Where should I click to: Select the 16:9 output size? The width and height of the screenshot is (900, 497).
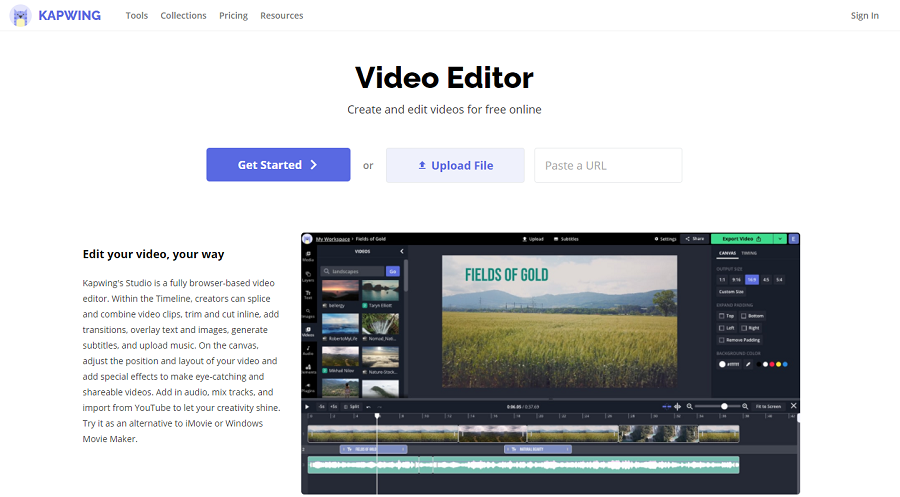click(751, 279)
